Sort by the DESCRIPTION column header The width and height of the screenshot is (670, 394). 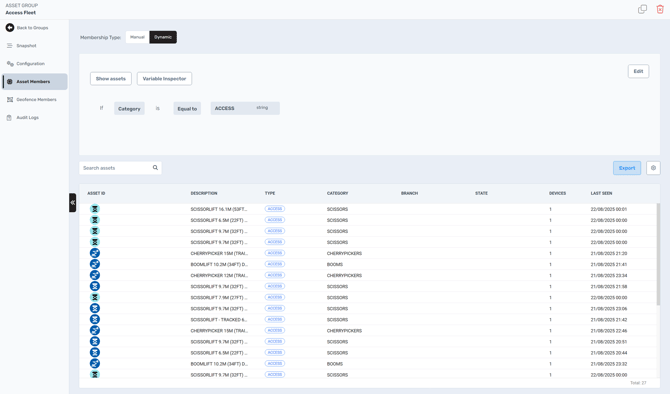coord(204,194)
